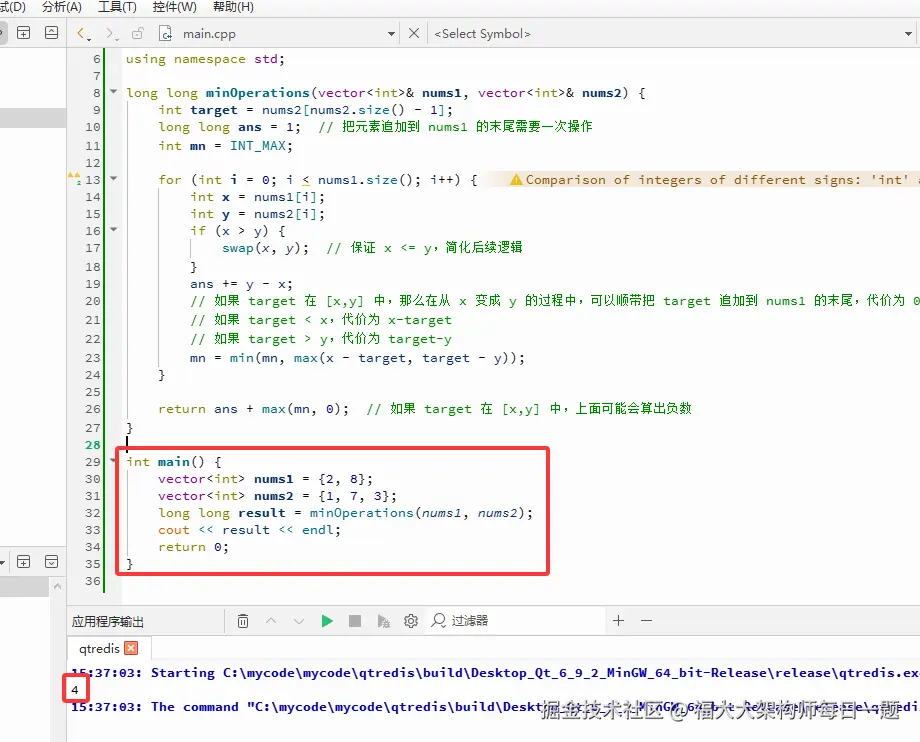Collapse the main function at line 29
Image resolution: width=920 pixels, height=742 pixels.
[x=113, y=460]
